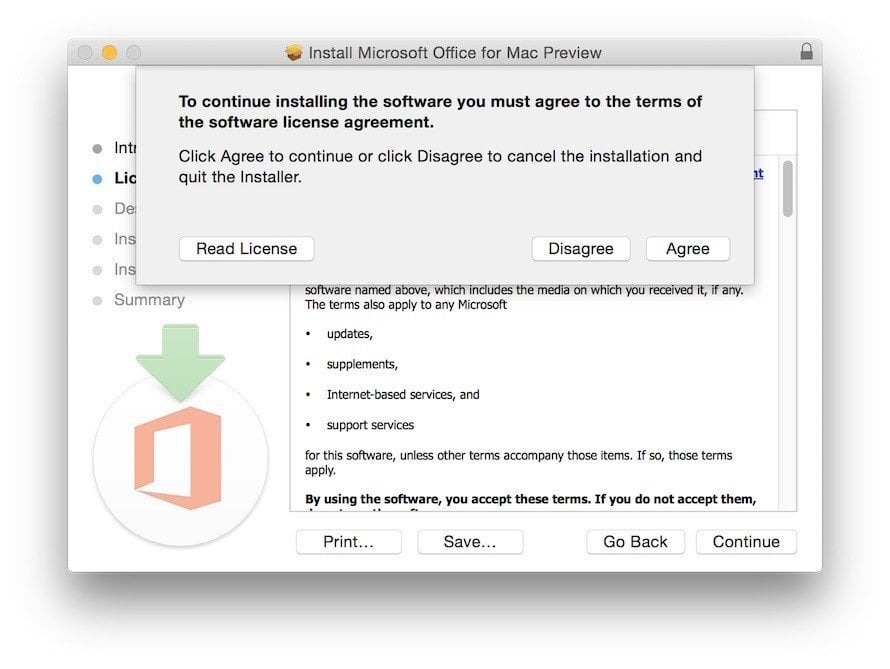Click the 'updates,' bullet line
Image resolution: width=890 pixels, height=669 pixels.
pos(350,334)
